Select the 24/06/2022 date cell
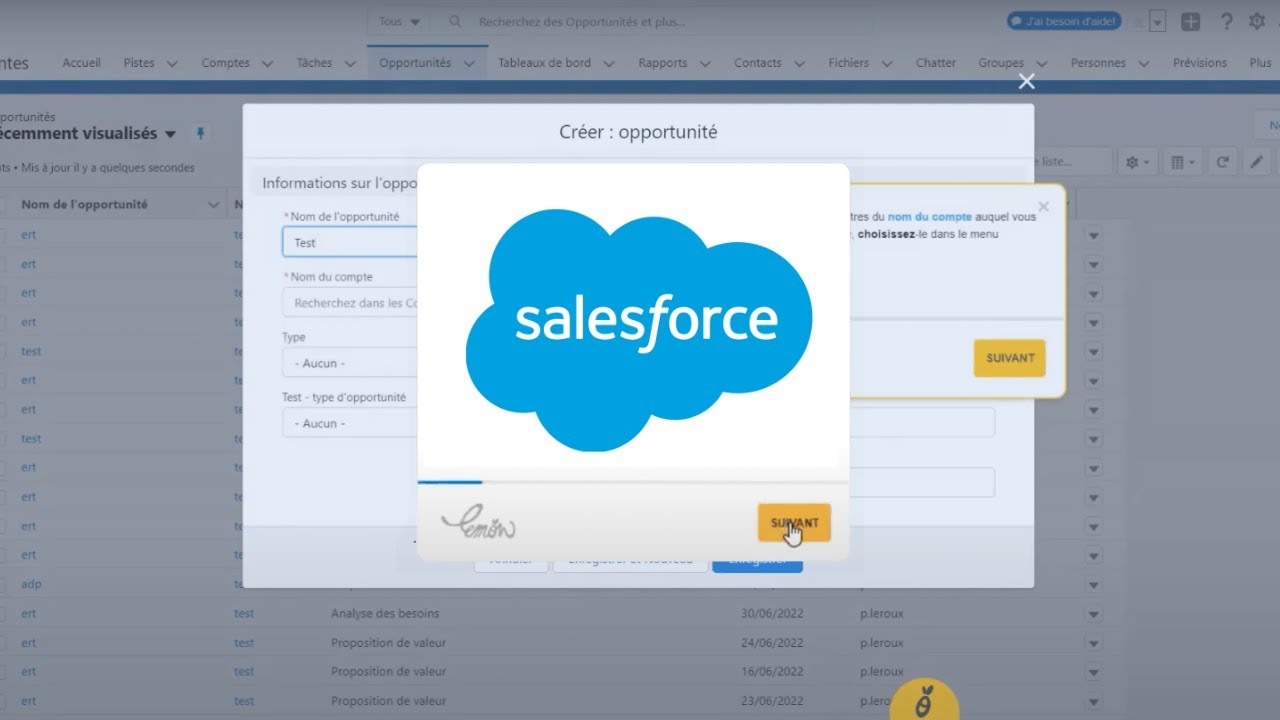This screenshot has height=720, width=1280. click(x=773, y=642)
